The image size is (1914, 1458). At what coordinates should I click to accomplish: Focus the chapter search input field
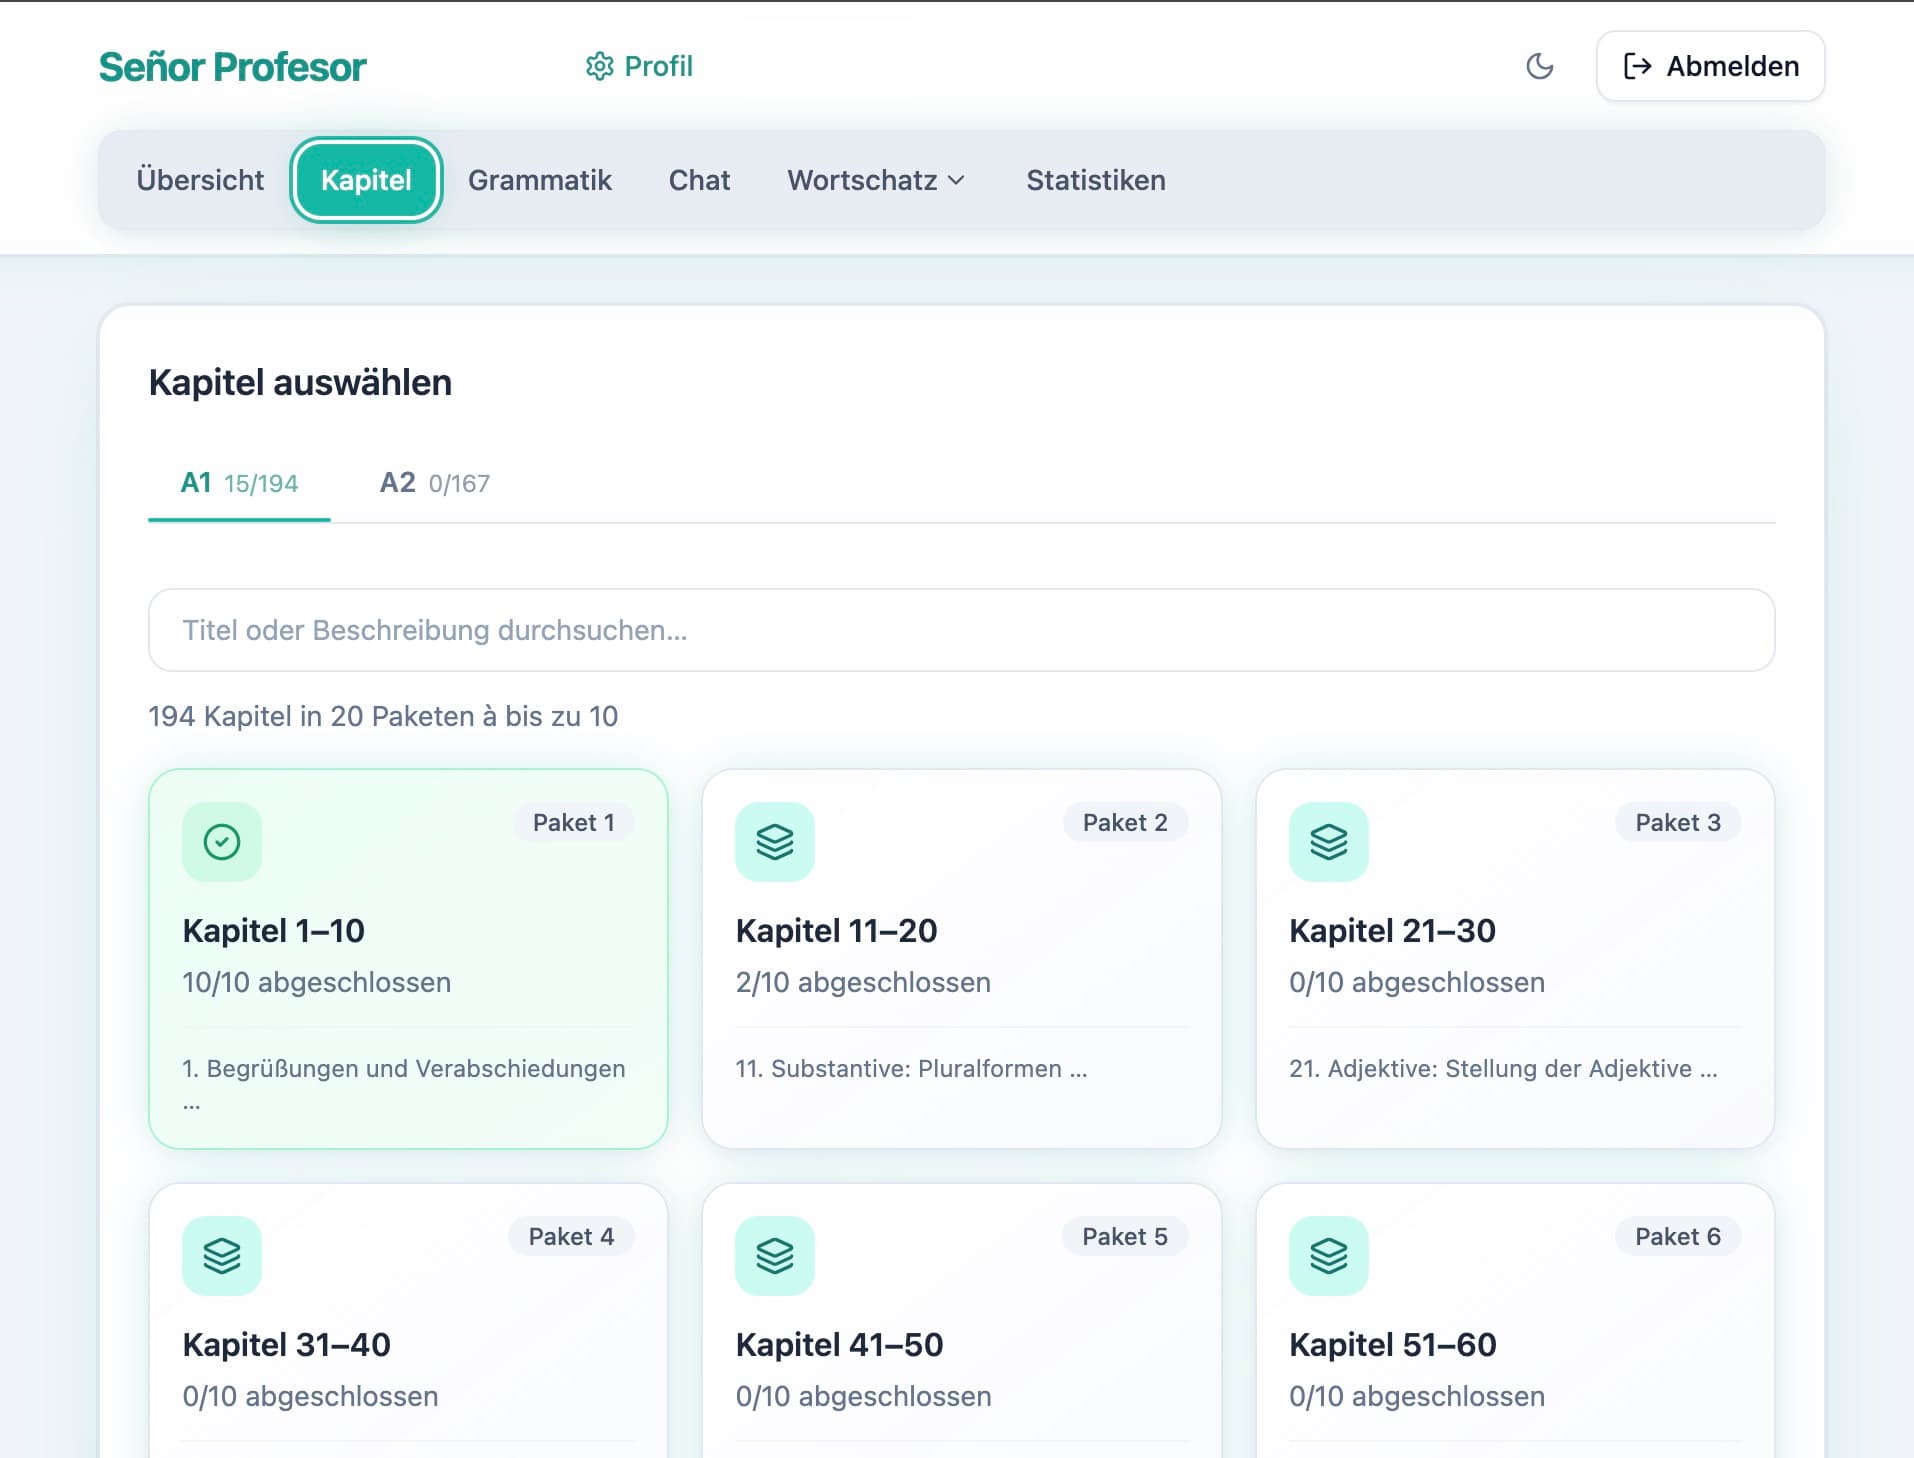[x=961, y=630]
